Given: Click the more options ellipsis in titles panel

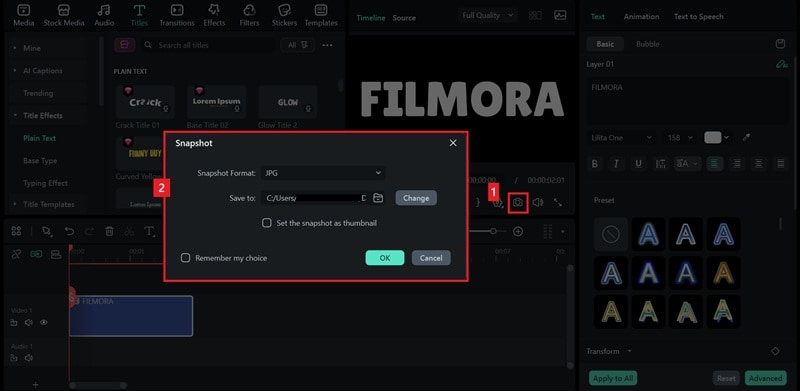Looking at the screenshot, I should [327, 45].
